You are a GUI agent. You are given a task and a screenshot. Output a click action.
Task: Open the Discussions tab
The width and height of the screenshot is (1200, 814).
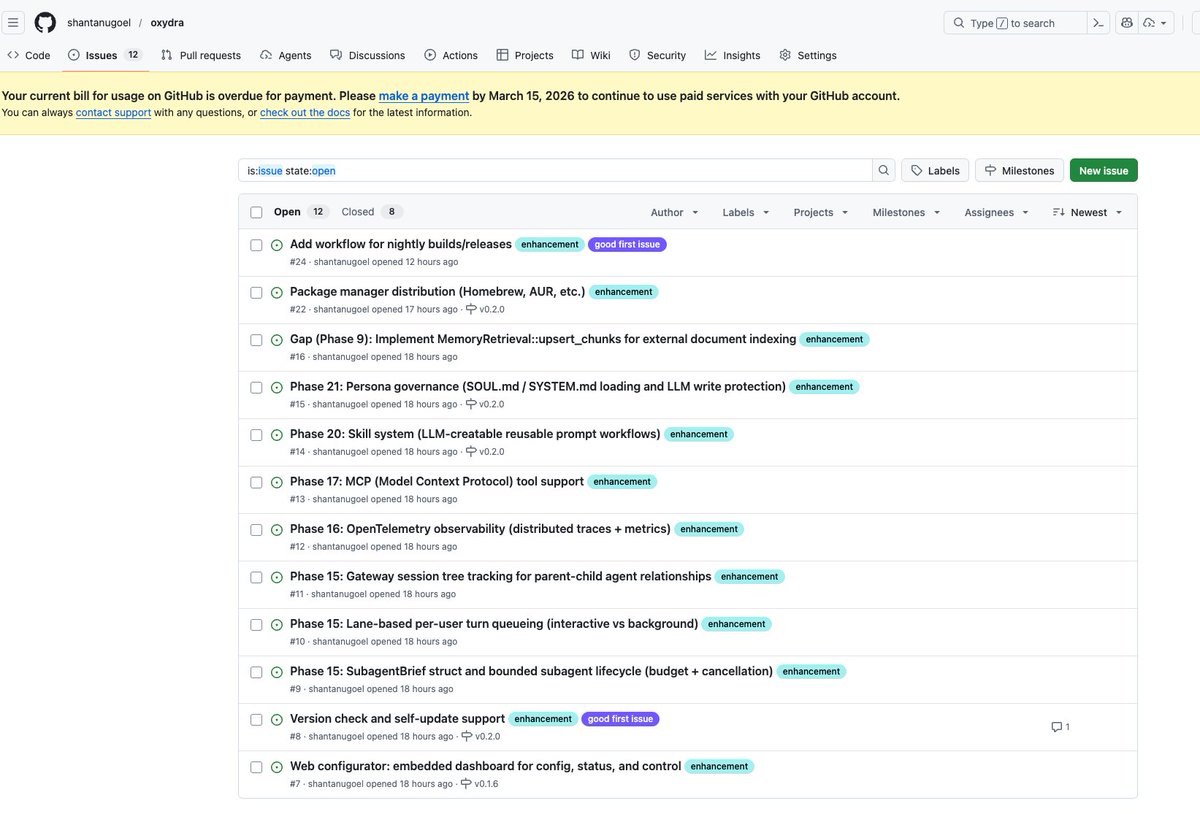pos(368,55)
